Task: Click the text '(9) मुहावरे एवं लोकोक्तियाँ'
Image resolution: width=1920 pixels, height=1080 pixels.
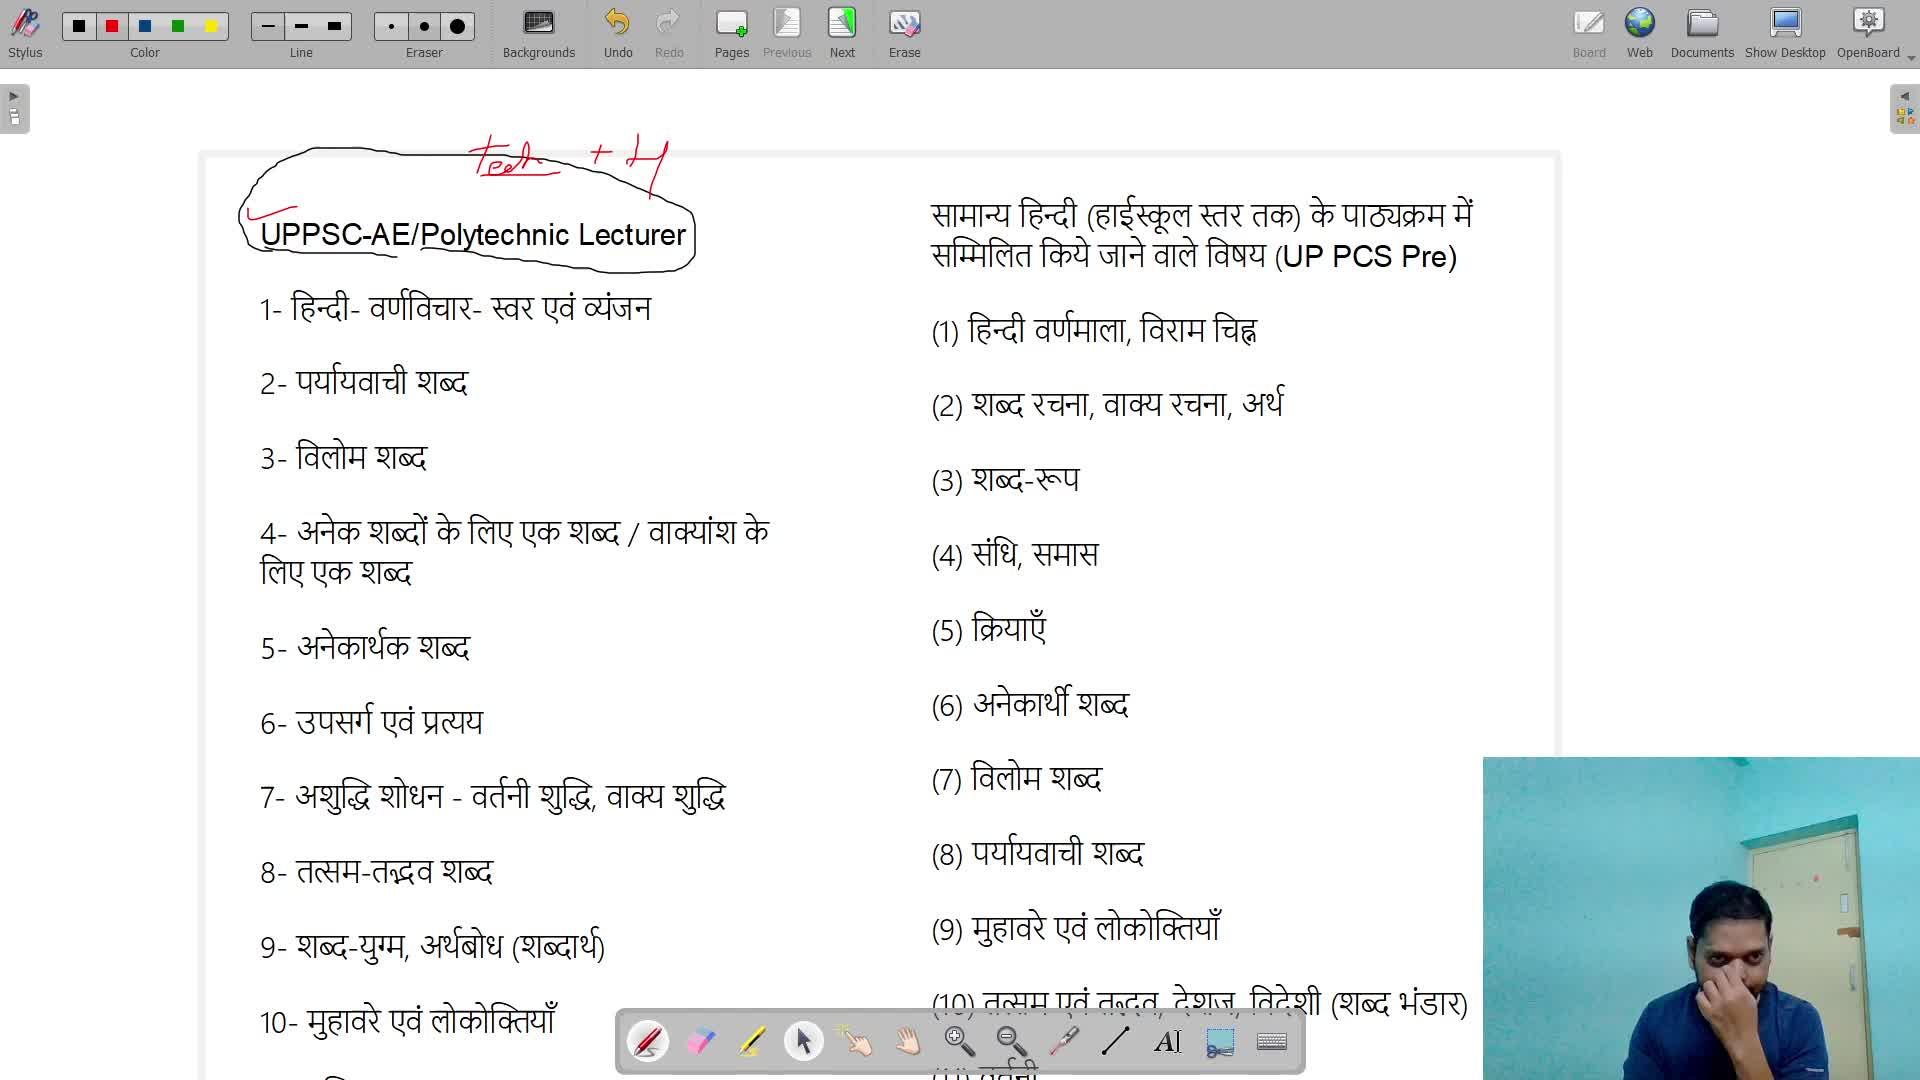Action: tap(1076, 928)
